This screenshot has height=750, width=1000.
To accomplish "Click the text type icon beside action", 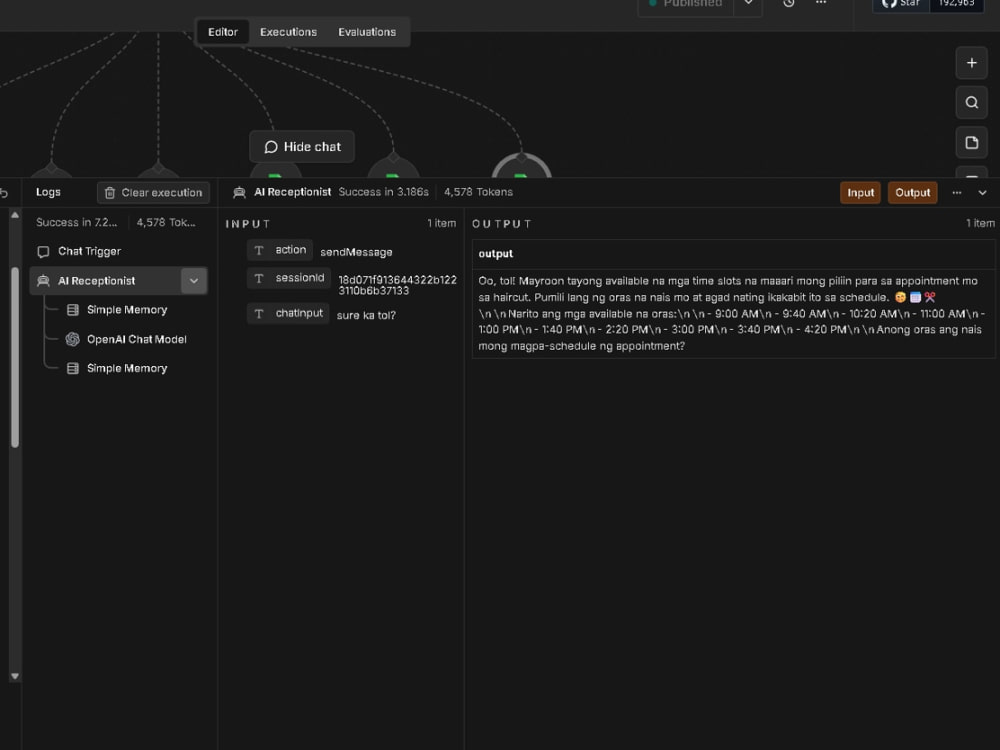I will 259,250.
